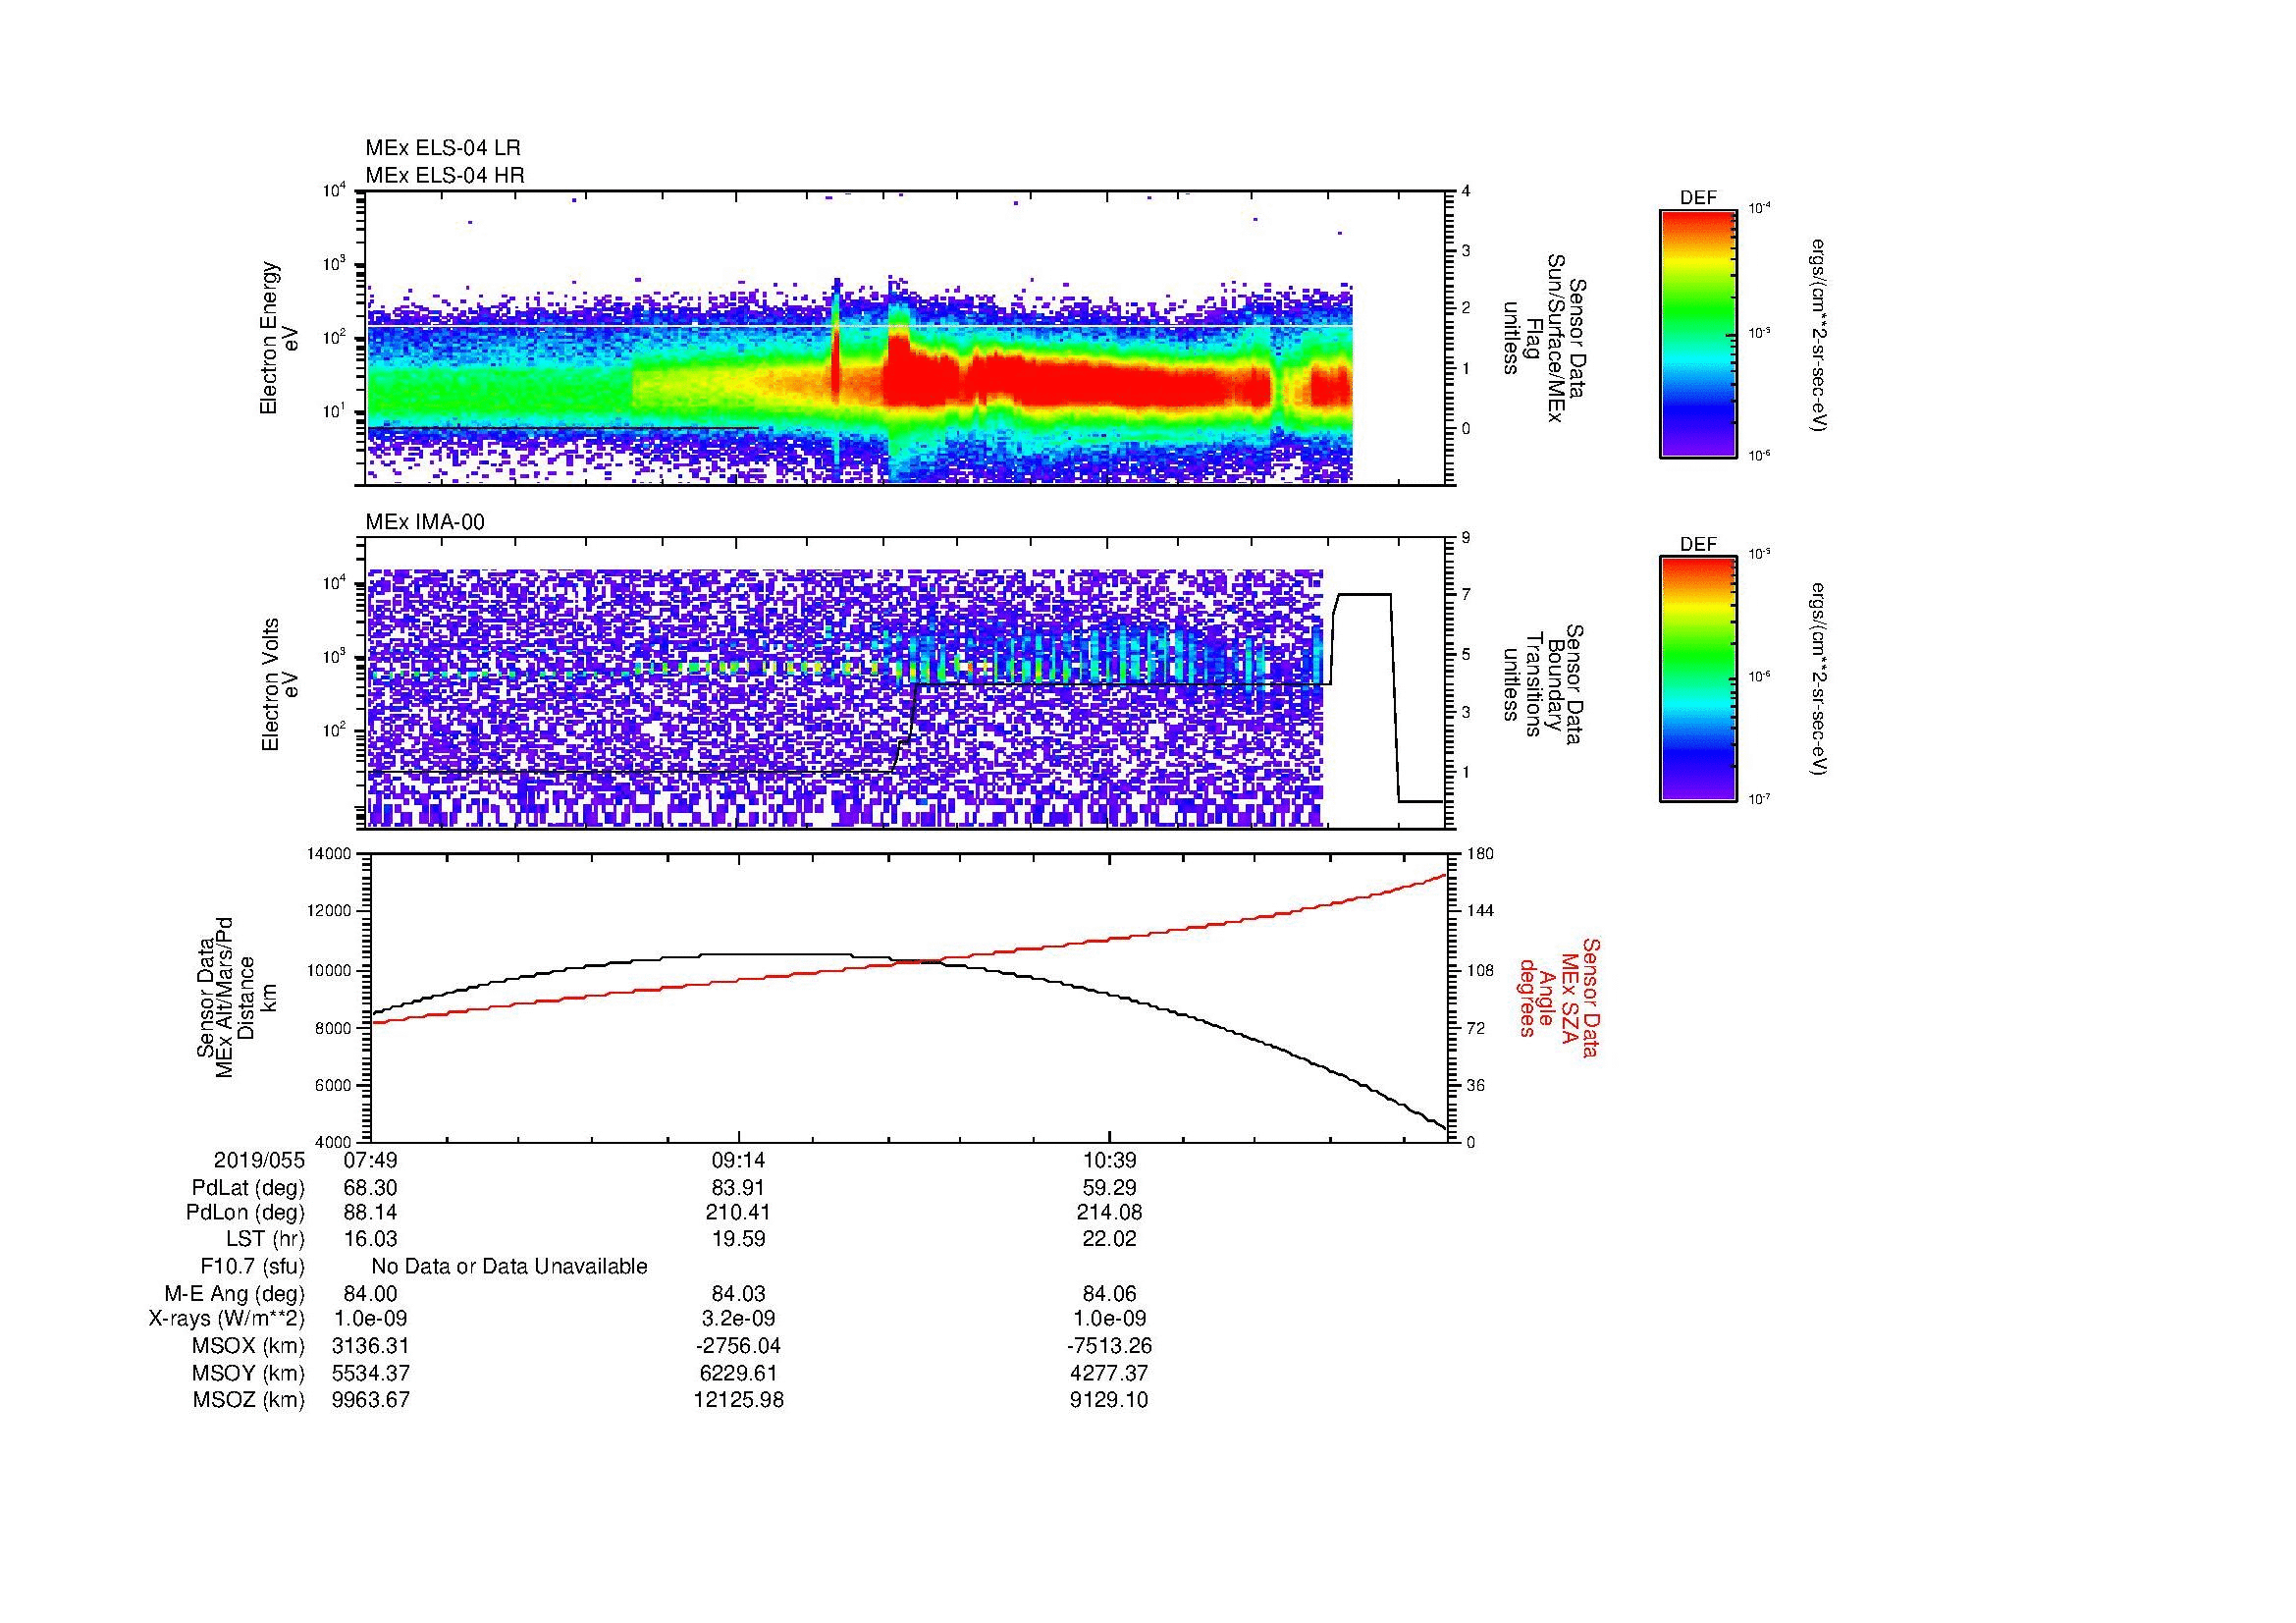
Task: Click the 'PdLon (deg)' row label
Action: tap(245, 1213)
